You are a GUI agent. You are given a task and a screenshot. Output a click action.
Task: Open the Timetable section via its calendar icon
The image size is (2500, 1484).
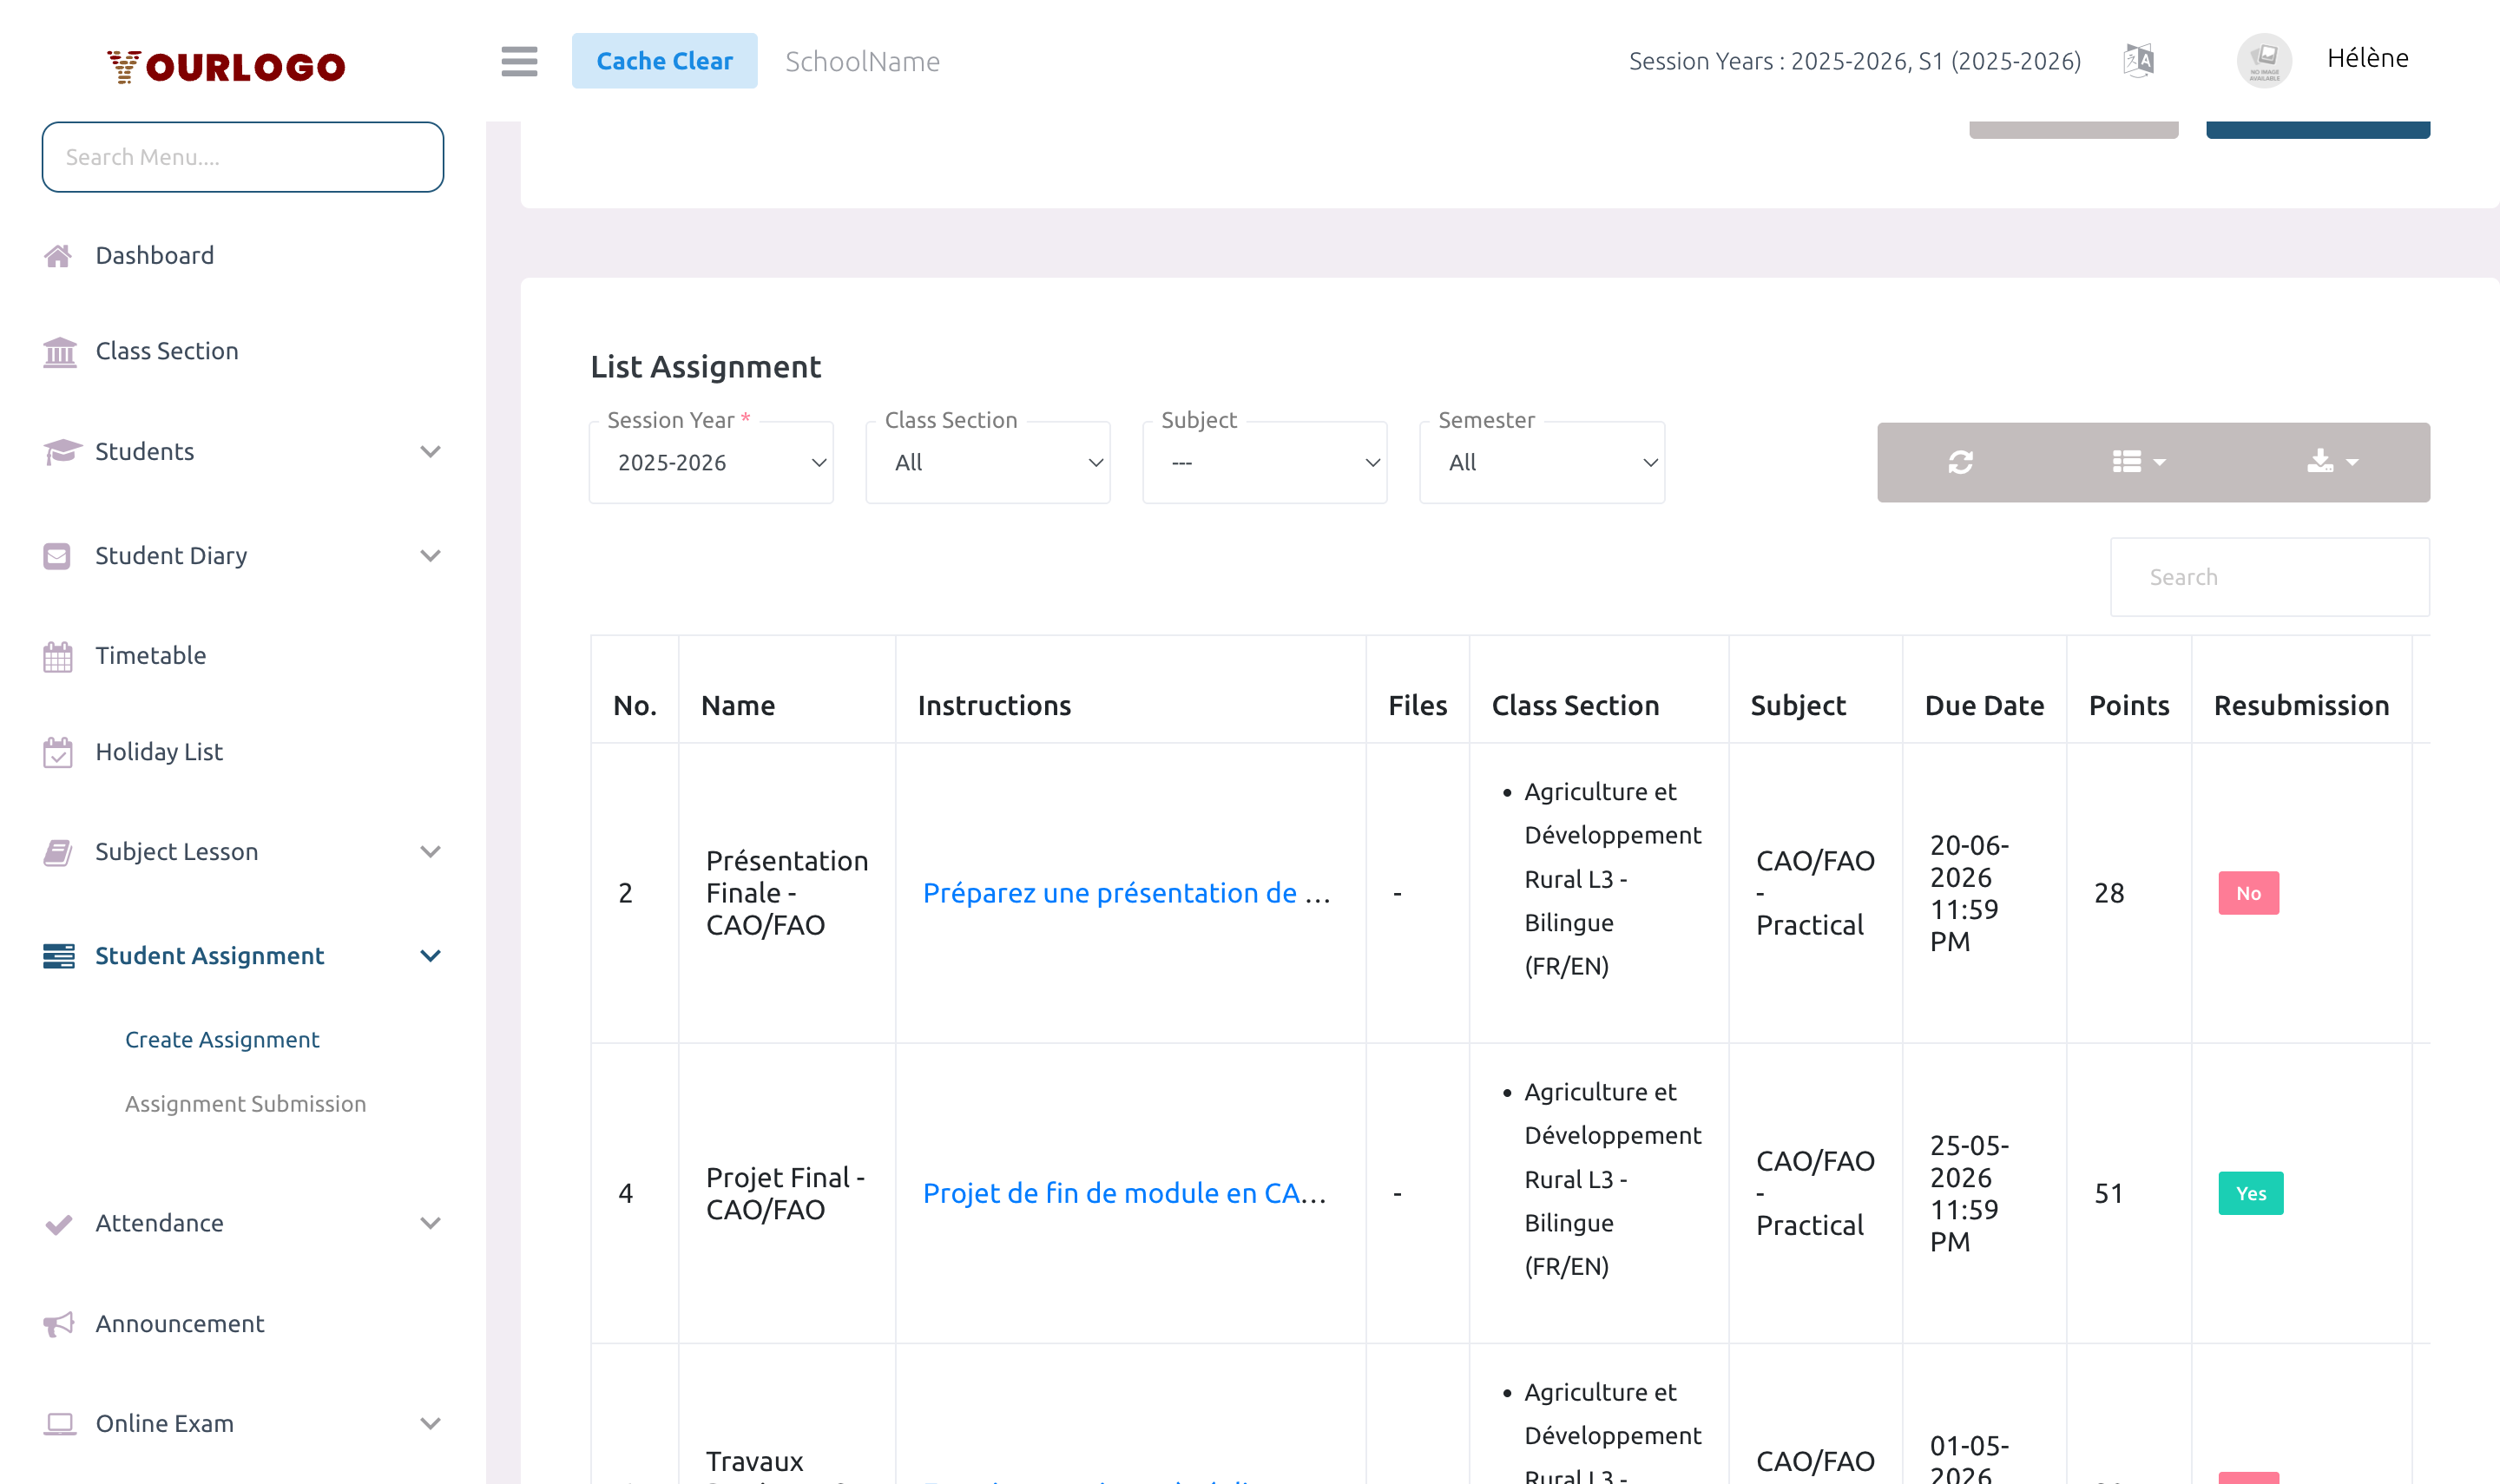coord(58,655)
